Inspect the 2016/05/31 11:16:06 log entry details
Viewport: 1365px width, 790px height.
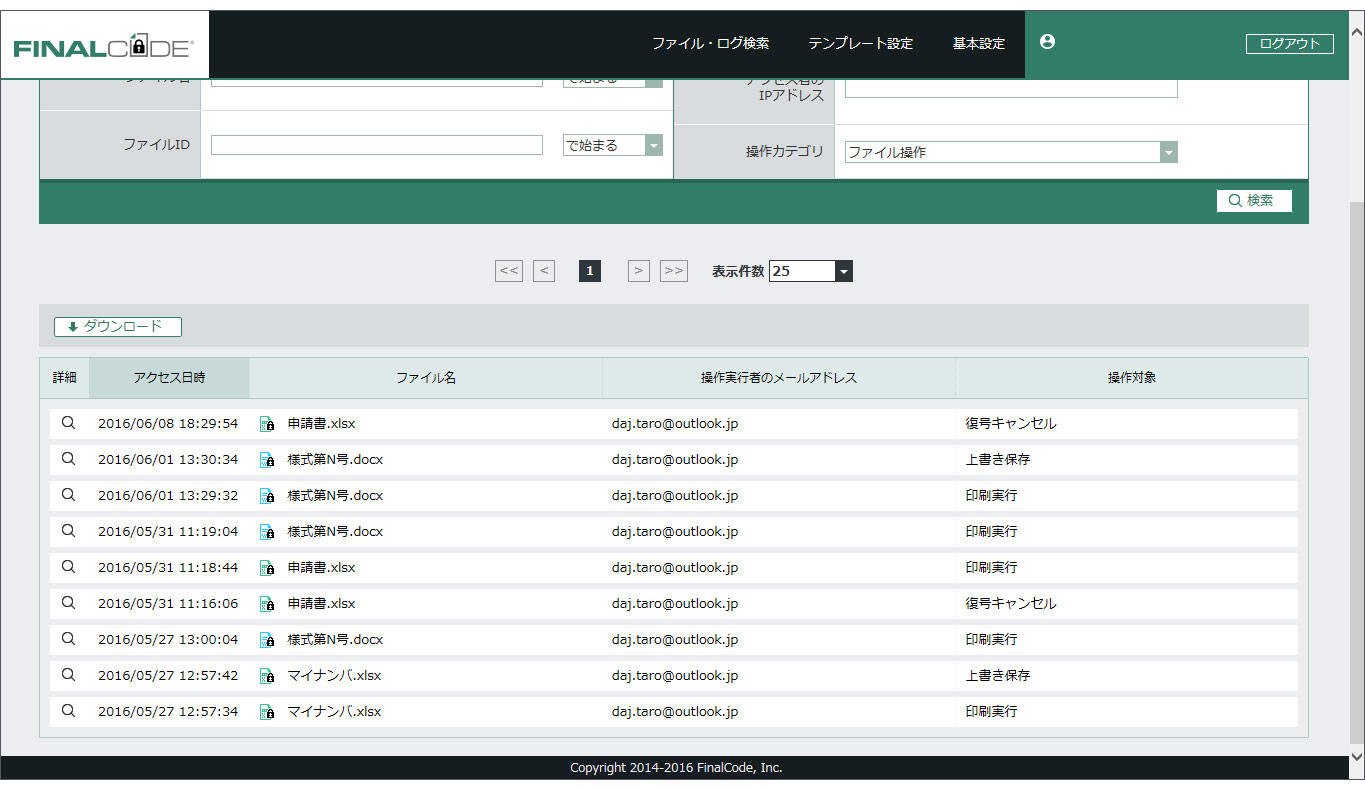point(68,603)
